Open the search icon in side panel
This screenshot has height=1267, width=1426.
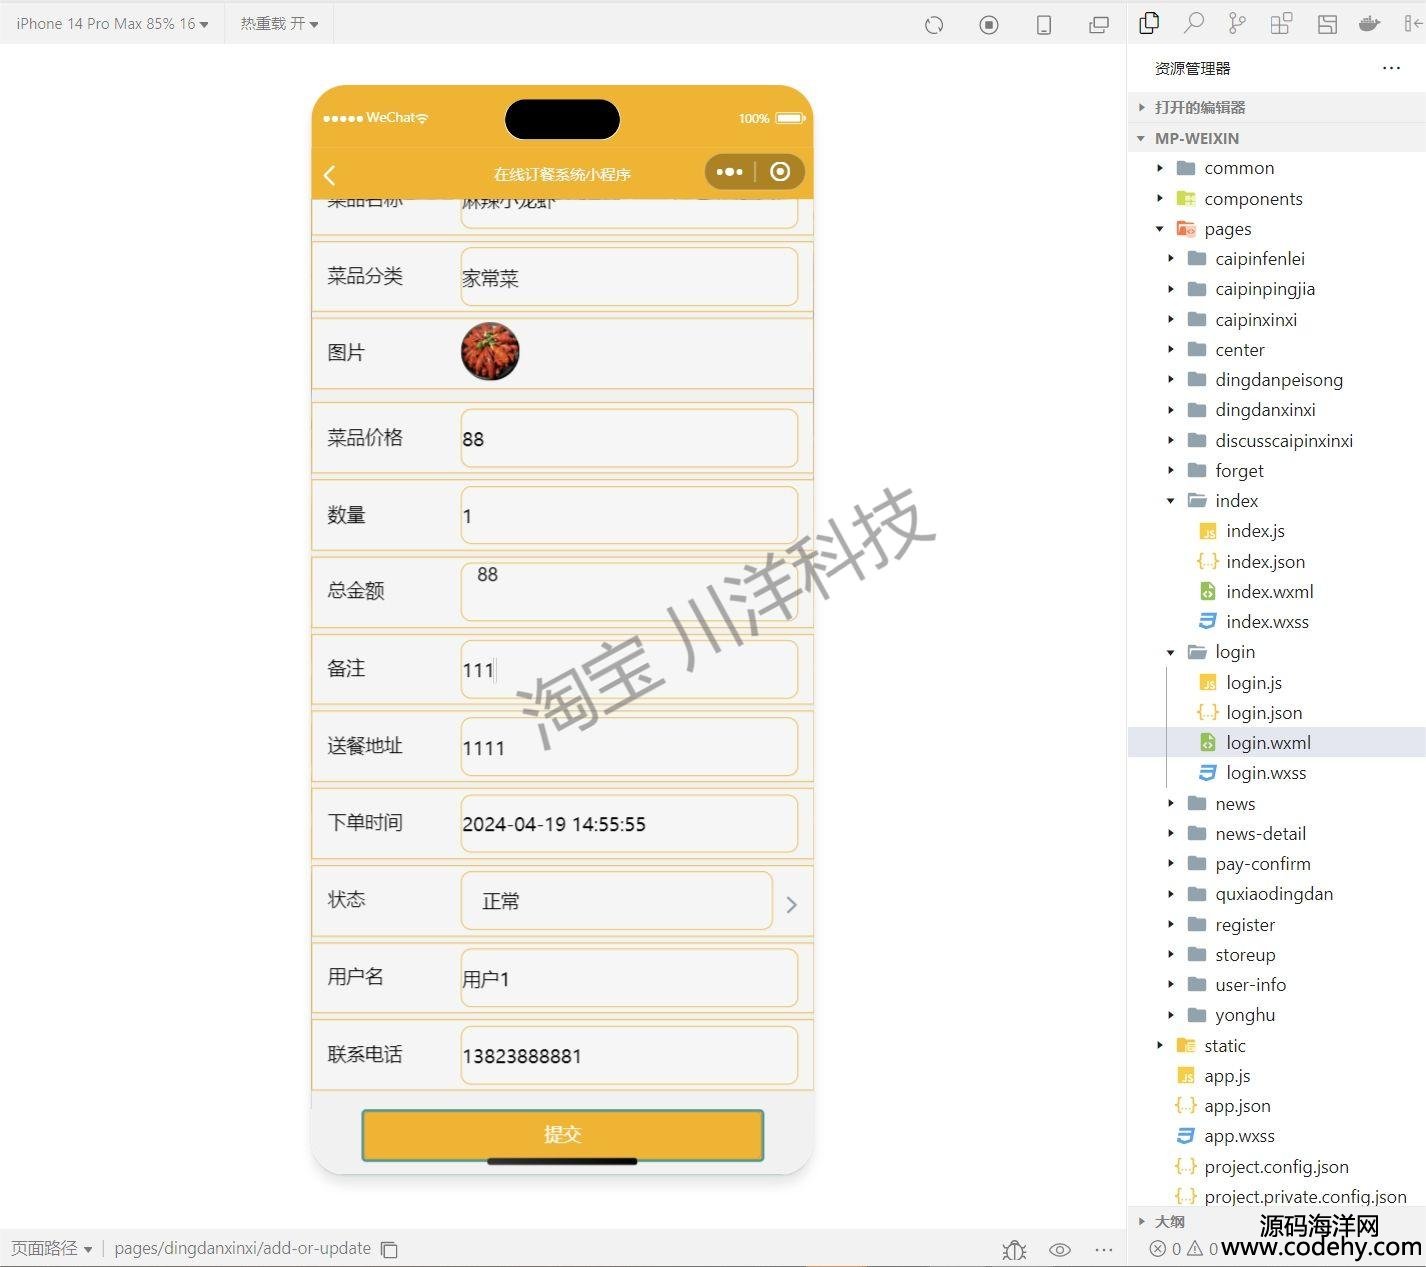[x=1194, y=23]
